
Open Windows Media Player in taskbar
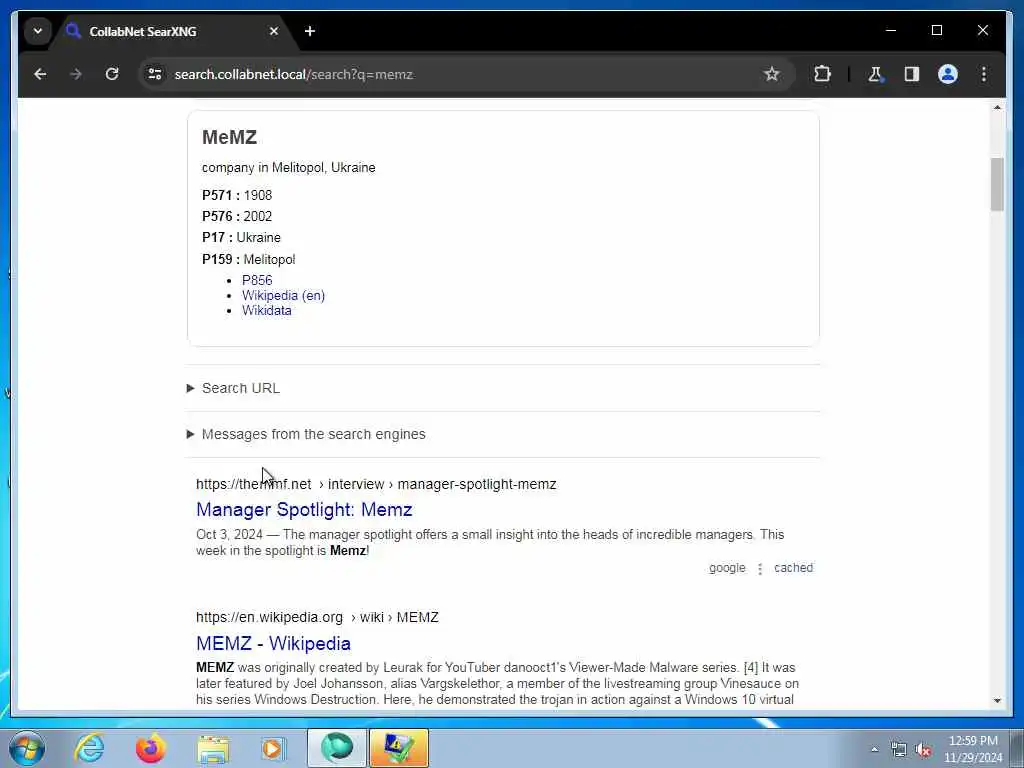(274, 748)
